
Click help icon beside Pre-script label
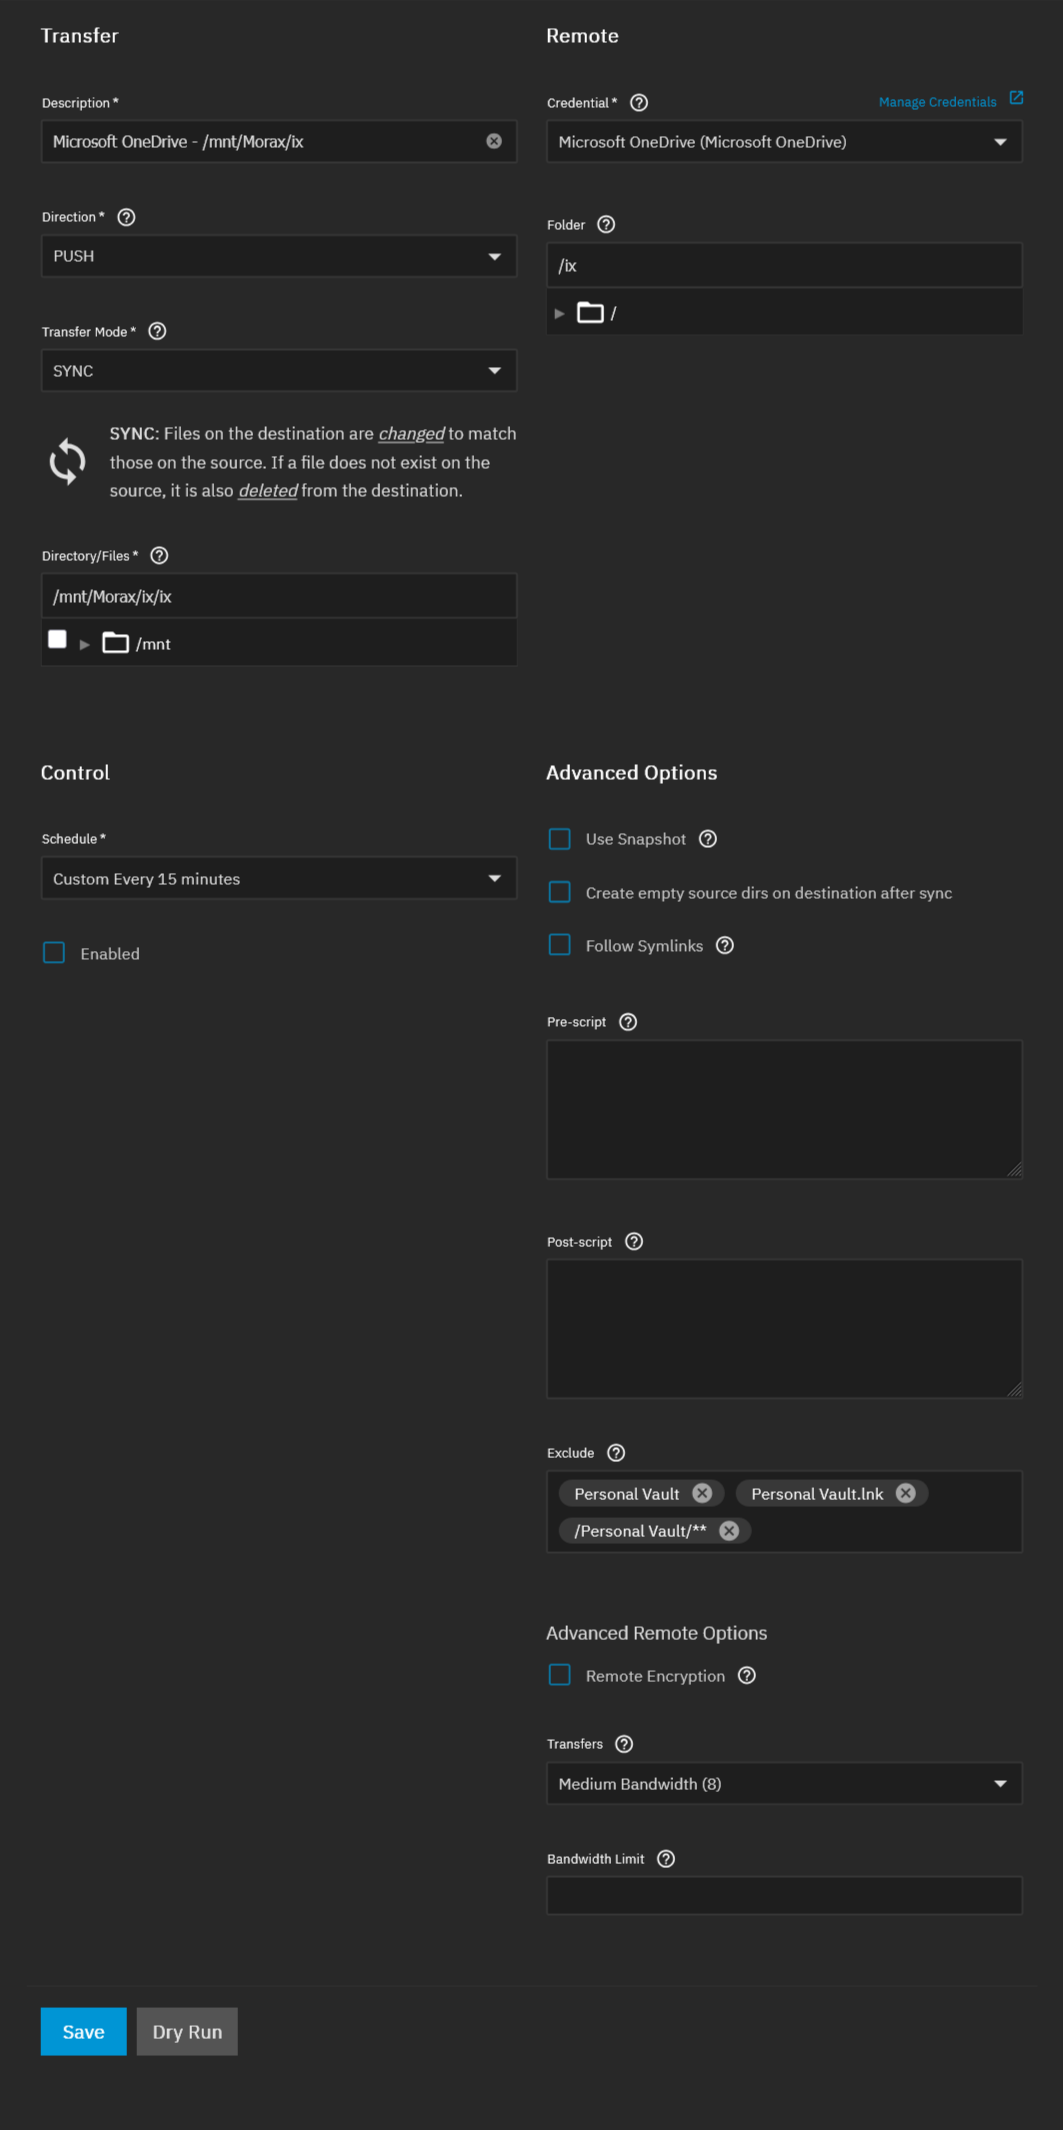click(x=628, y=1022)
